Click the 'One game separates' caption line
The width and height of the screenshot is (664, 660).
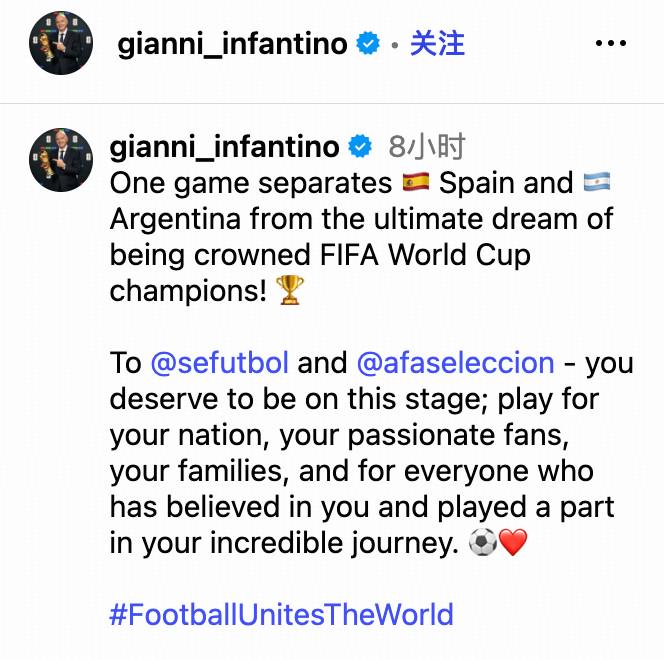[251, 184]
